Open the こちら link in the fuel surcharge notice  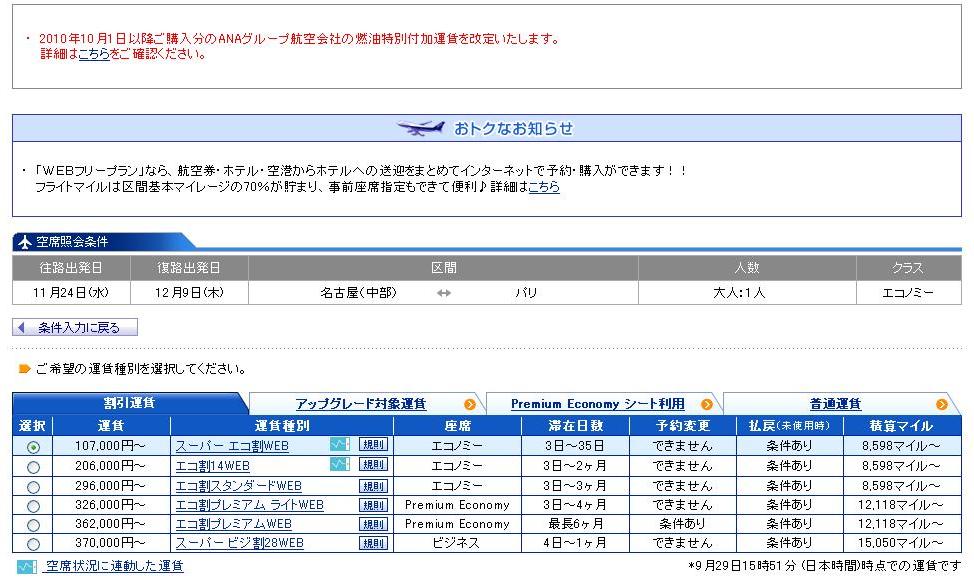tap(94, 54)
